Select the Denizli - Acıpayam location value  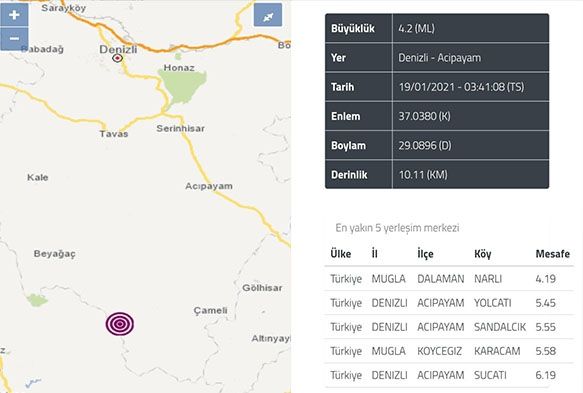point(439,58)
